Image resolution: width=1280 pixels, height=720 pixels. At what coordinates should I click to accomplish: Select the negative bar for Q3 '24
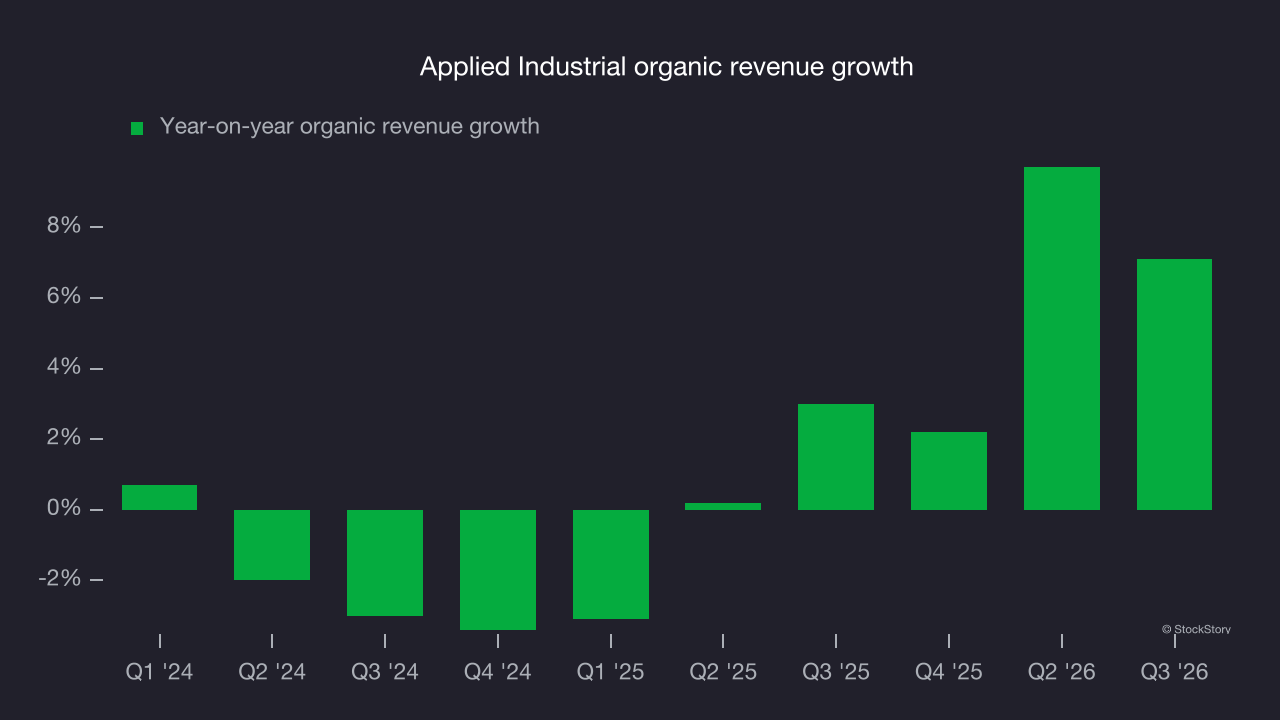point(385,563)
